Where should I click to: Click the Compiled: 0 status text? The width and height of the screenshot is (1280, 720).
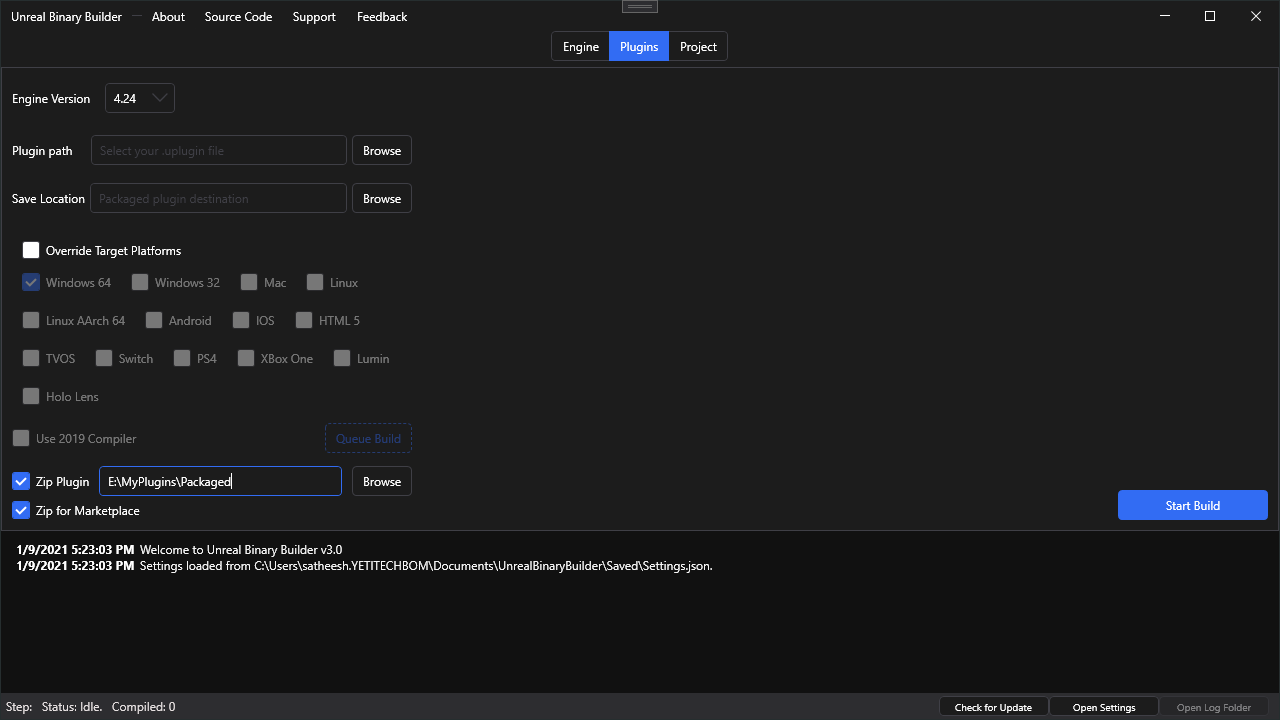tap(143, 707)
